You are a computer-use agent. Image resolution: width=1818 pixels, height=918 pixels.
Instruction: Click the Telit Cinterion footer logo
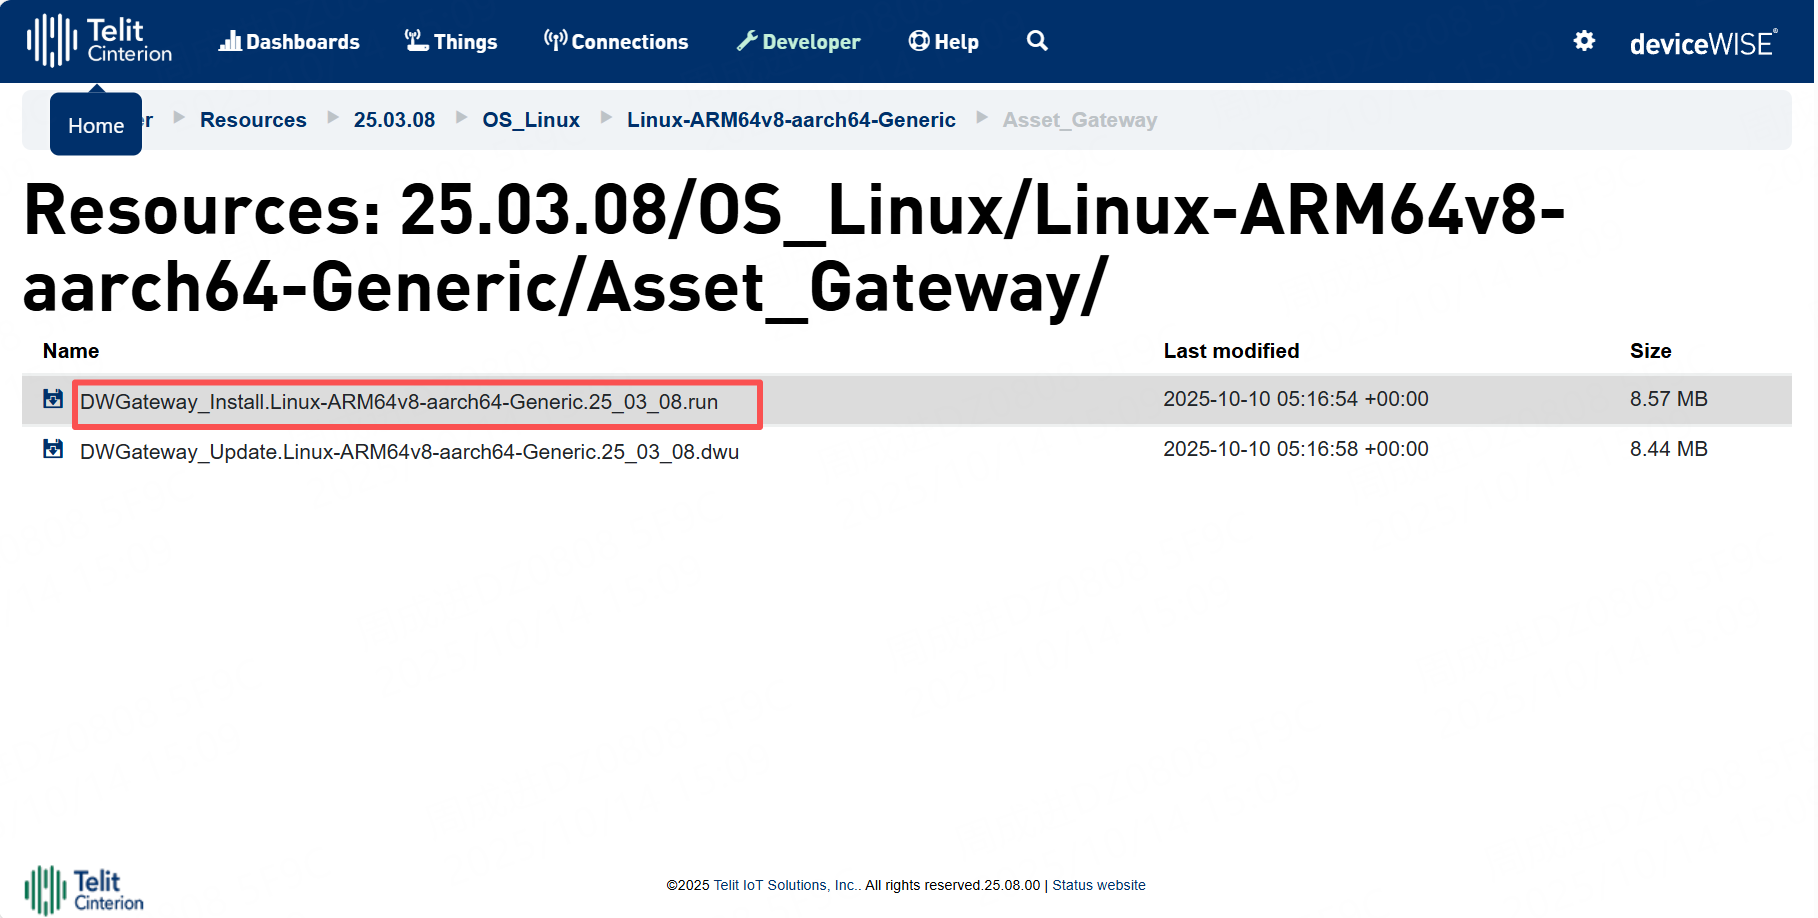[x=84, y=890]
